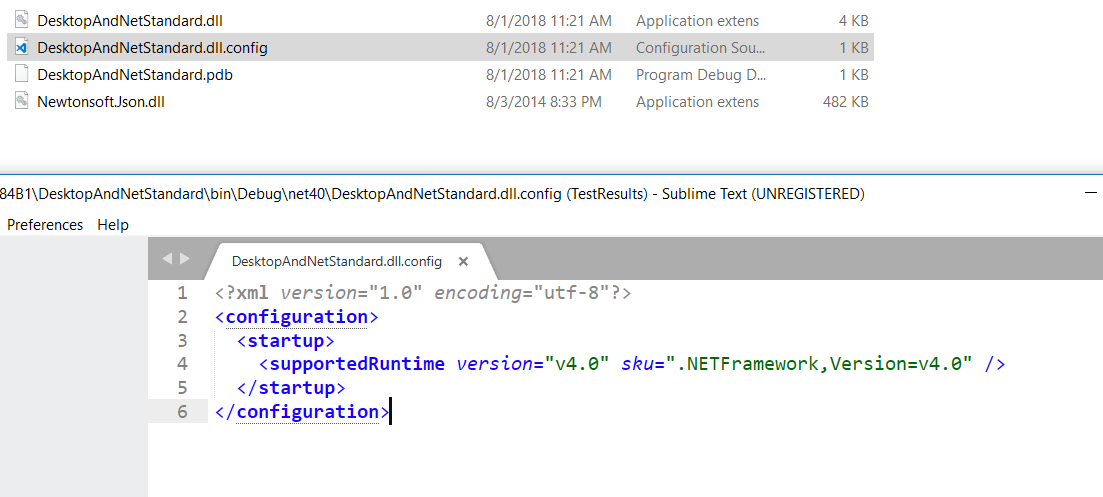Click the "utf-8" encoding value

coord(570,293)
